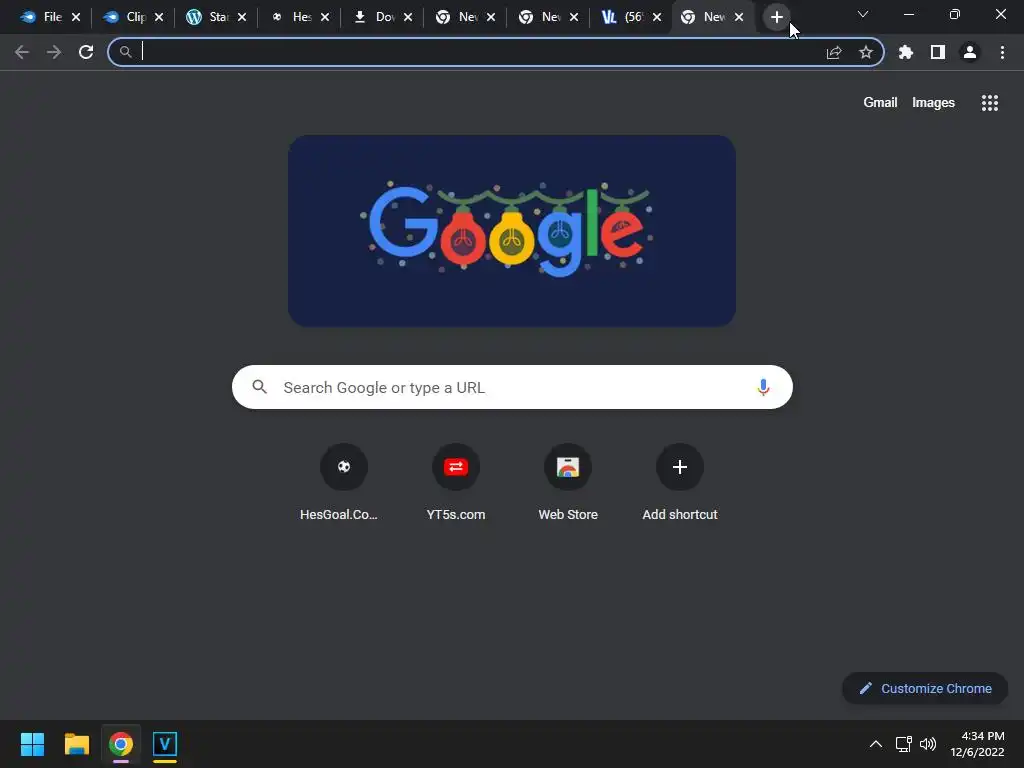Show hidden tray icons chevron
The width and height of the screenshot is (1024, 768).
point(876,744)
